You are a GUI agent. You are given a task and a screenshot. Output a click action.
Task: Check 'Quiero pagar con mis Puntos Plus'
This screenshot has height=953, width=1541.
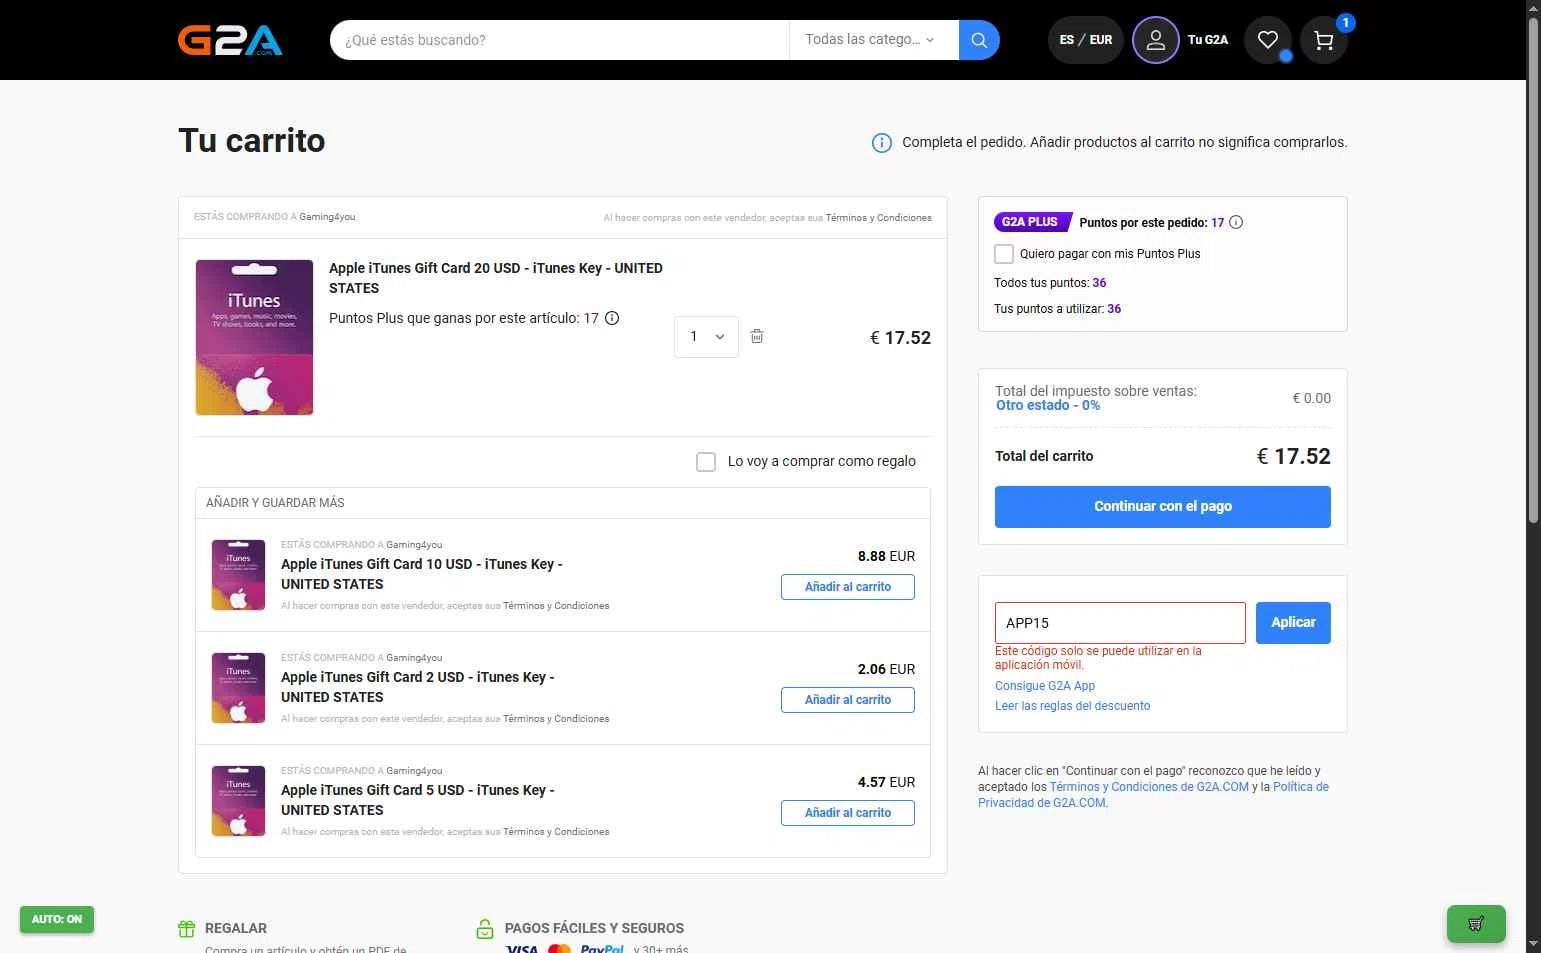1004,254
